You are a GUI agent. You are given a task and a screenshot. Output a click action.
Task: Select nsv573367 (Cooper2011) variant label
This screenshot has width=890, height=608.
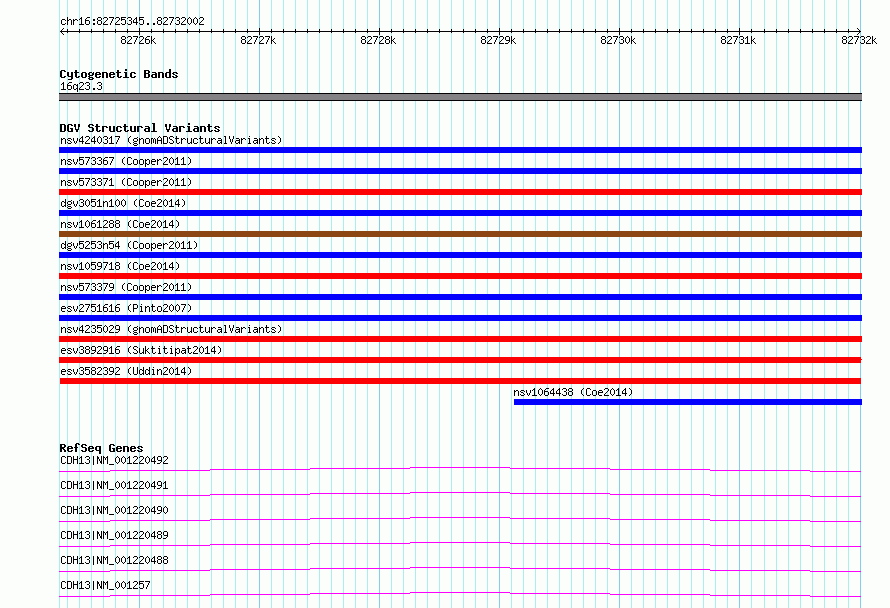coord(126,161)
